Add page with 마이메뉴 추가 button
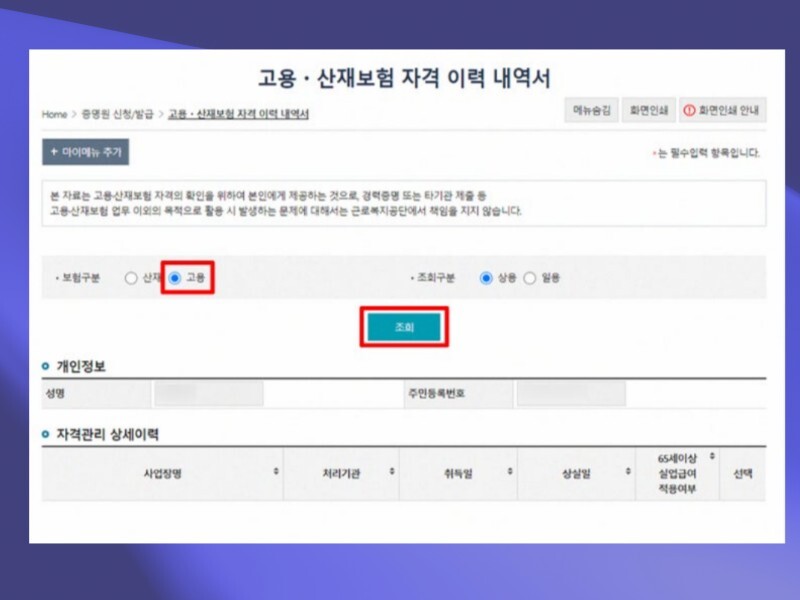 click(86, 152)
